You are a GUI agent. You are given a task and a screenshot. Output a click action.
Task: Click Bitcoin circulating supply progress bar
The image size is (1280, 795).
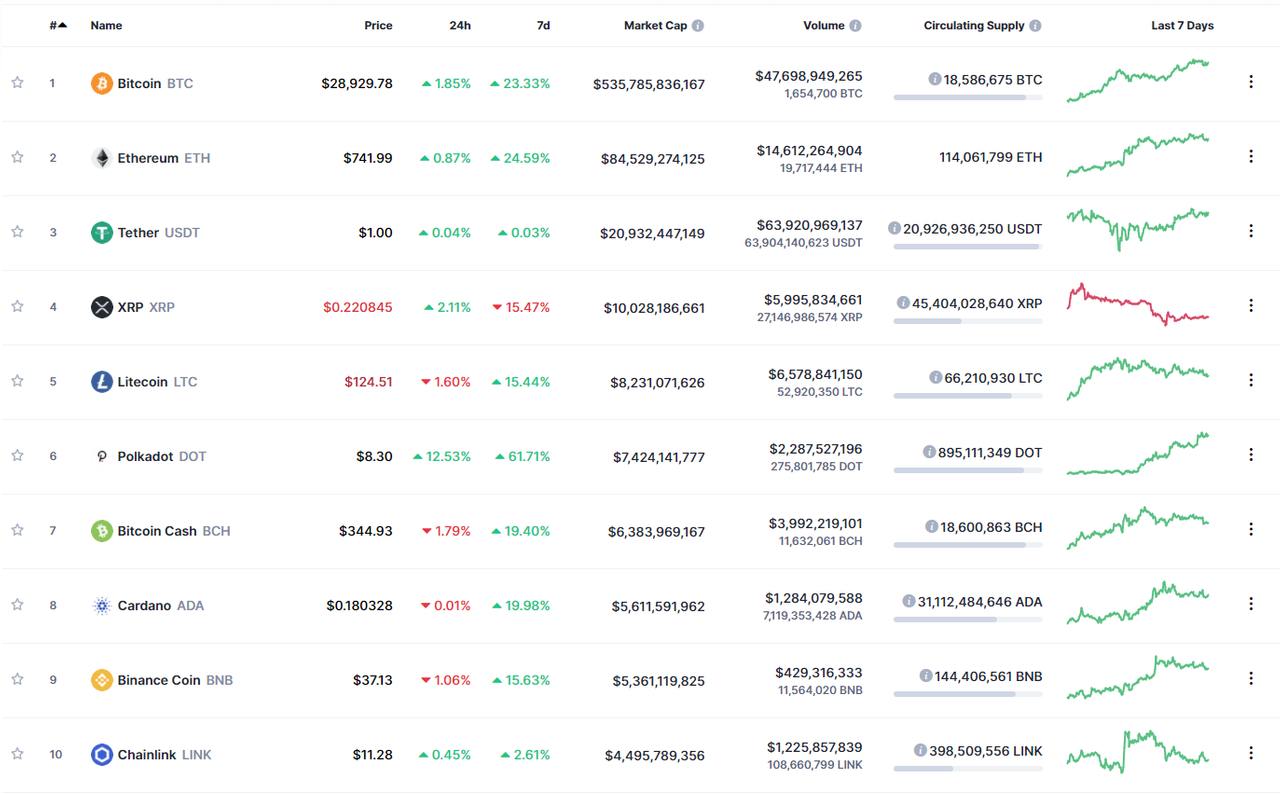968,97
